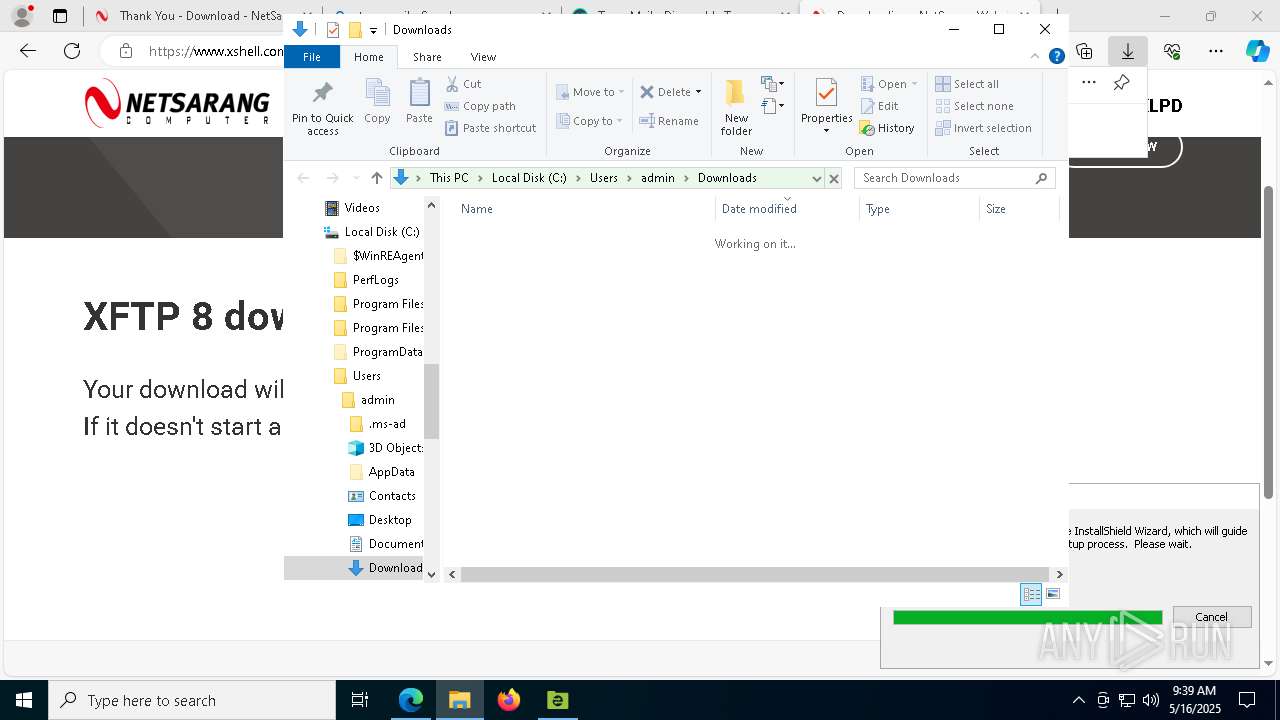Select the Home ribbon tab
Image resolution: width=1280 pixels, height=720 pixels.
point(368,57)
